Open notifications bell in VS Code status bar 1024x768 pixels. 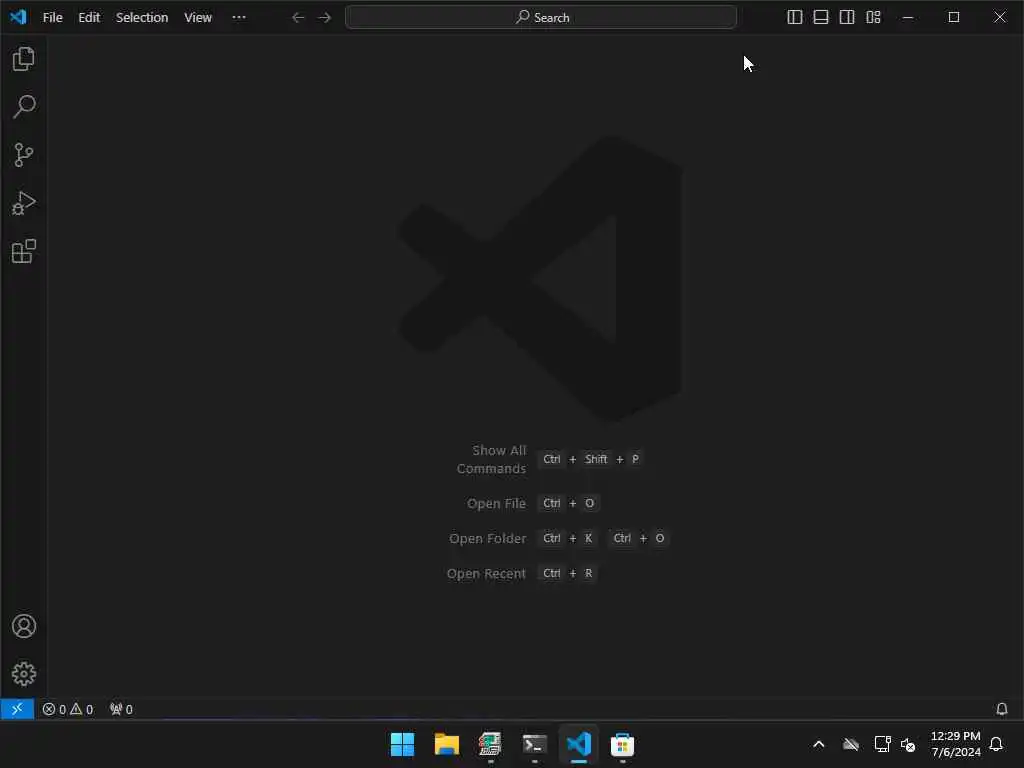click(1002, 709)
